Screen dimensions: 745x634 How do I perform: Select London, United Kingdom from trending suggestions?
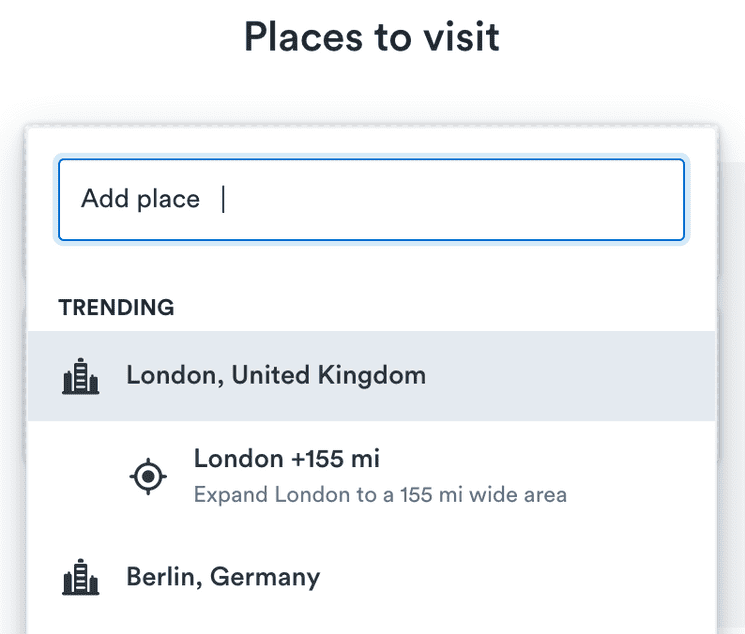(275, 376)
